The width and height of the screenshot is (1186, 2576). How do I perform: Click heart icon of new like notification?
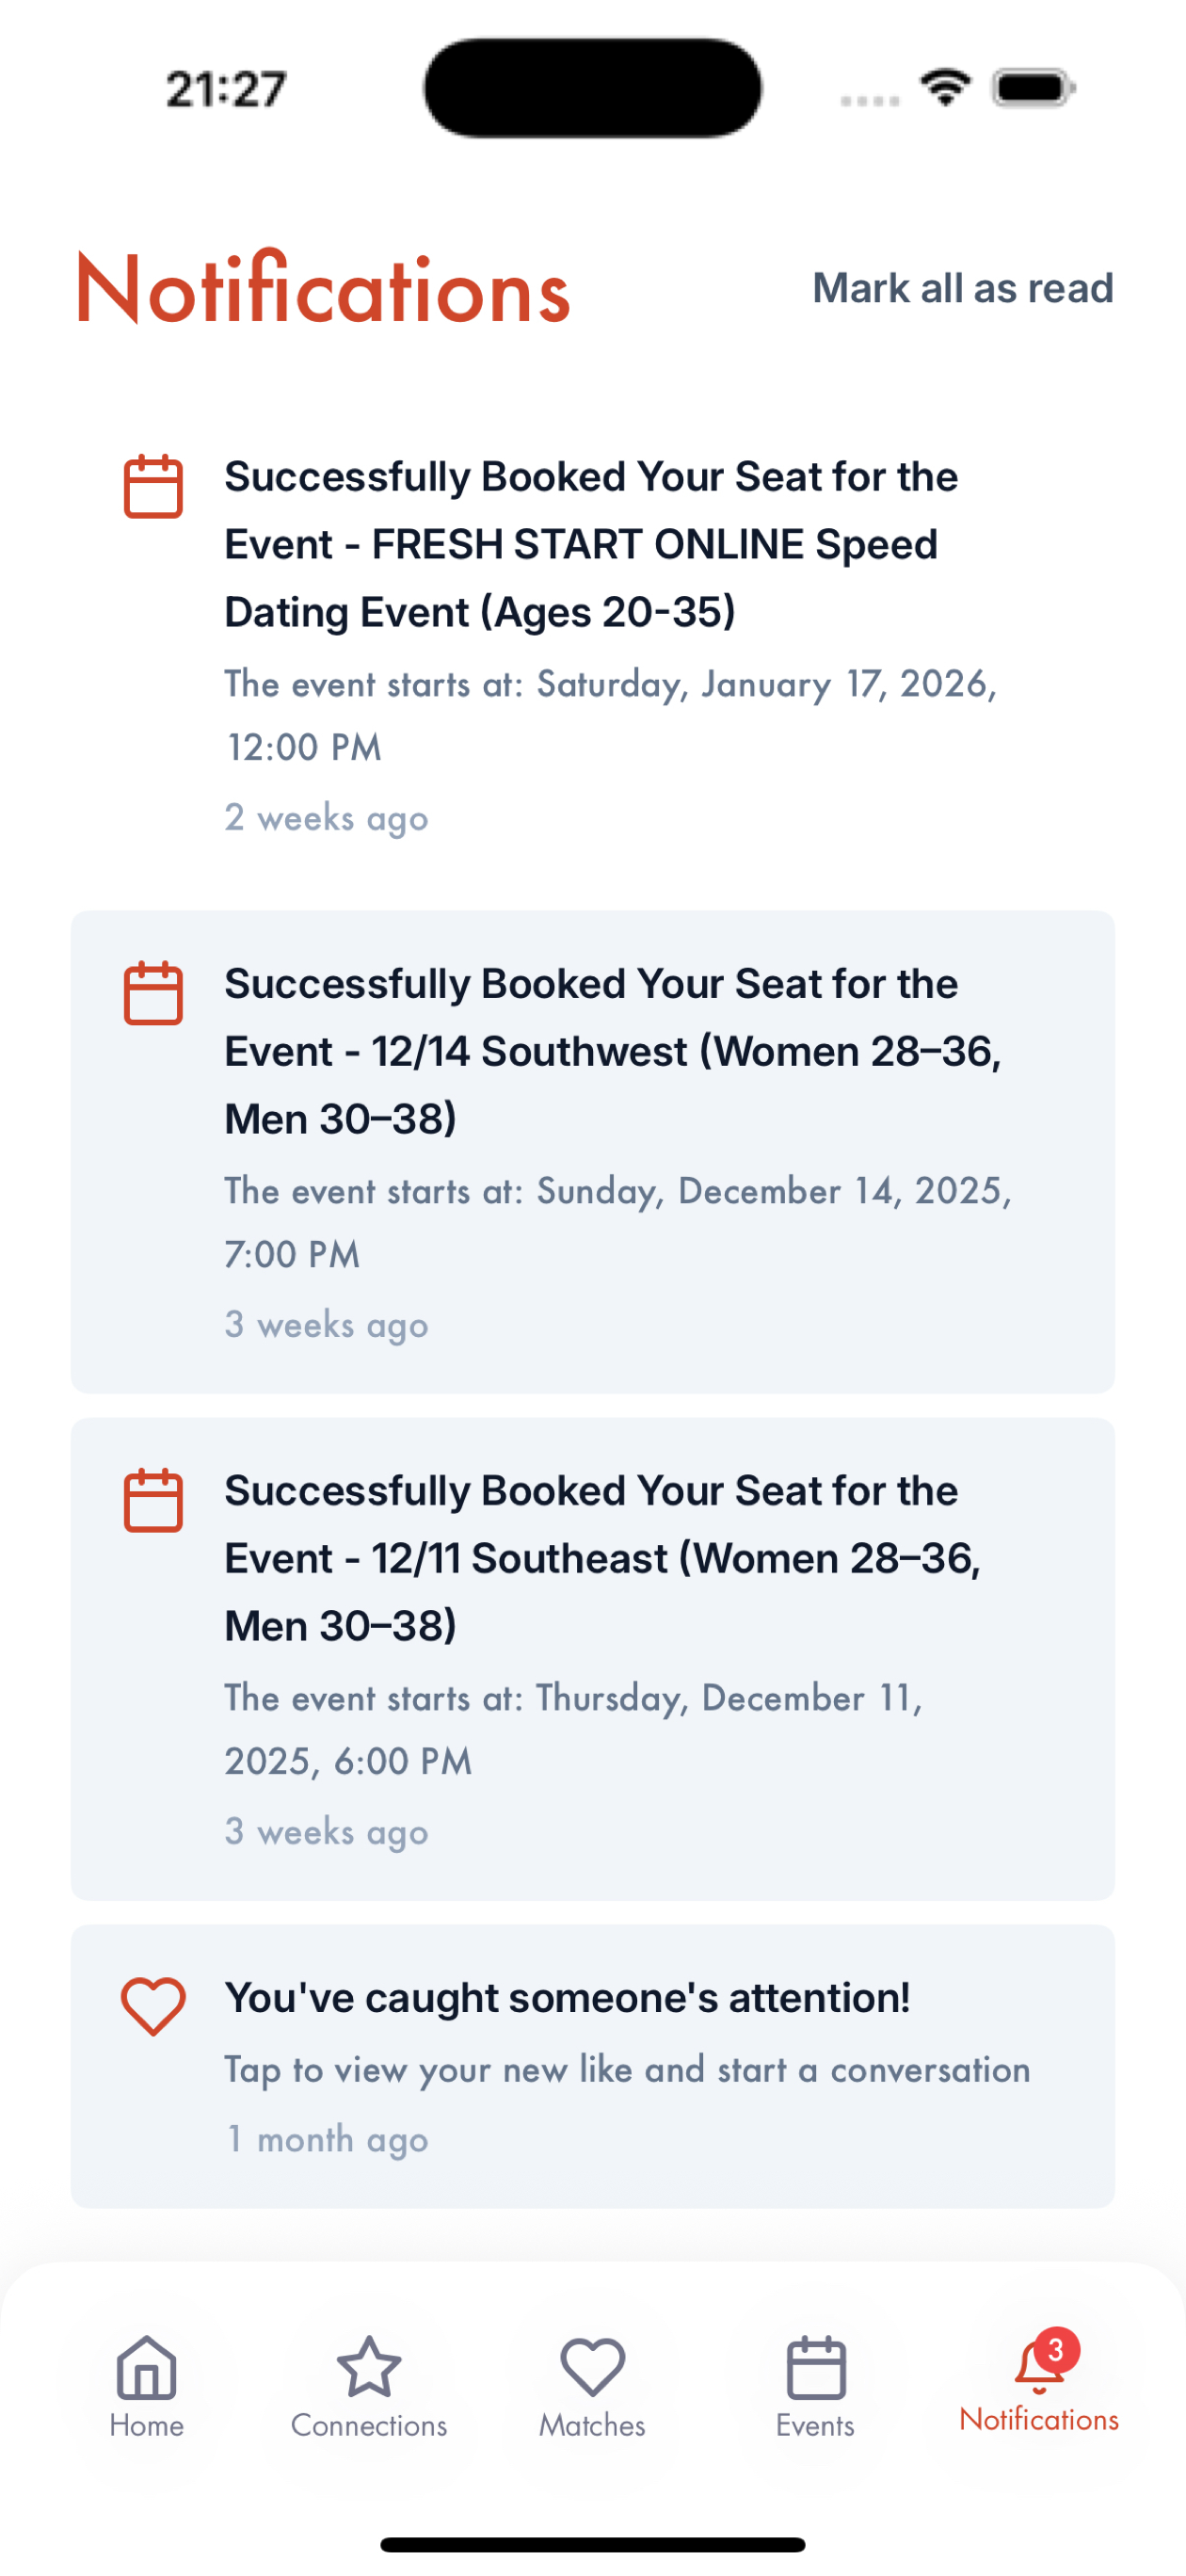tap(153, 2006)
